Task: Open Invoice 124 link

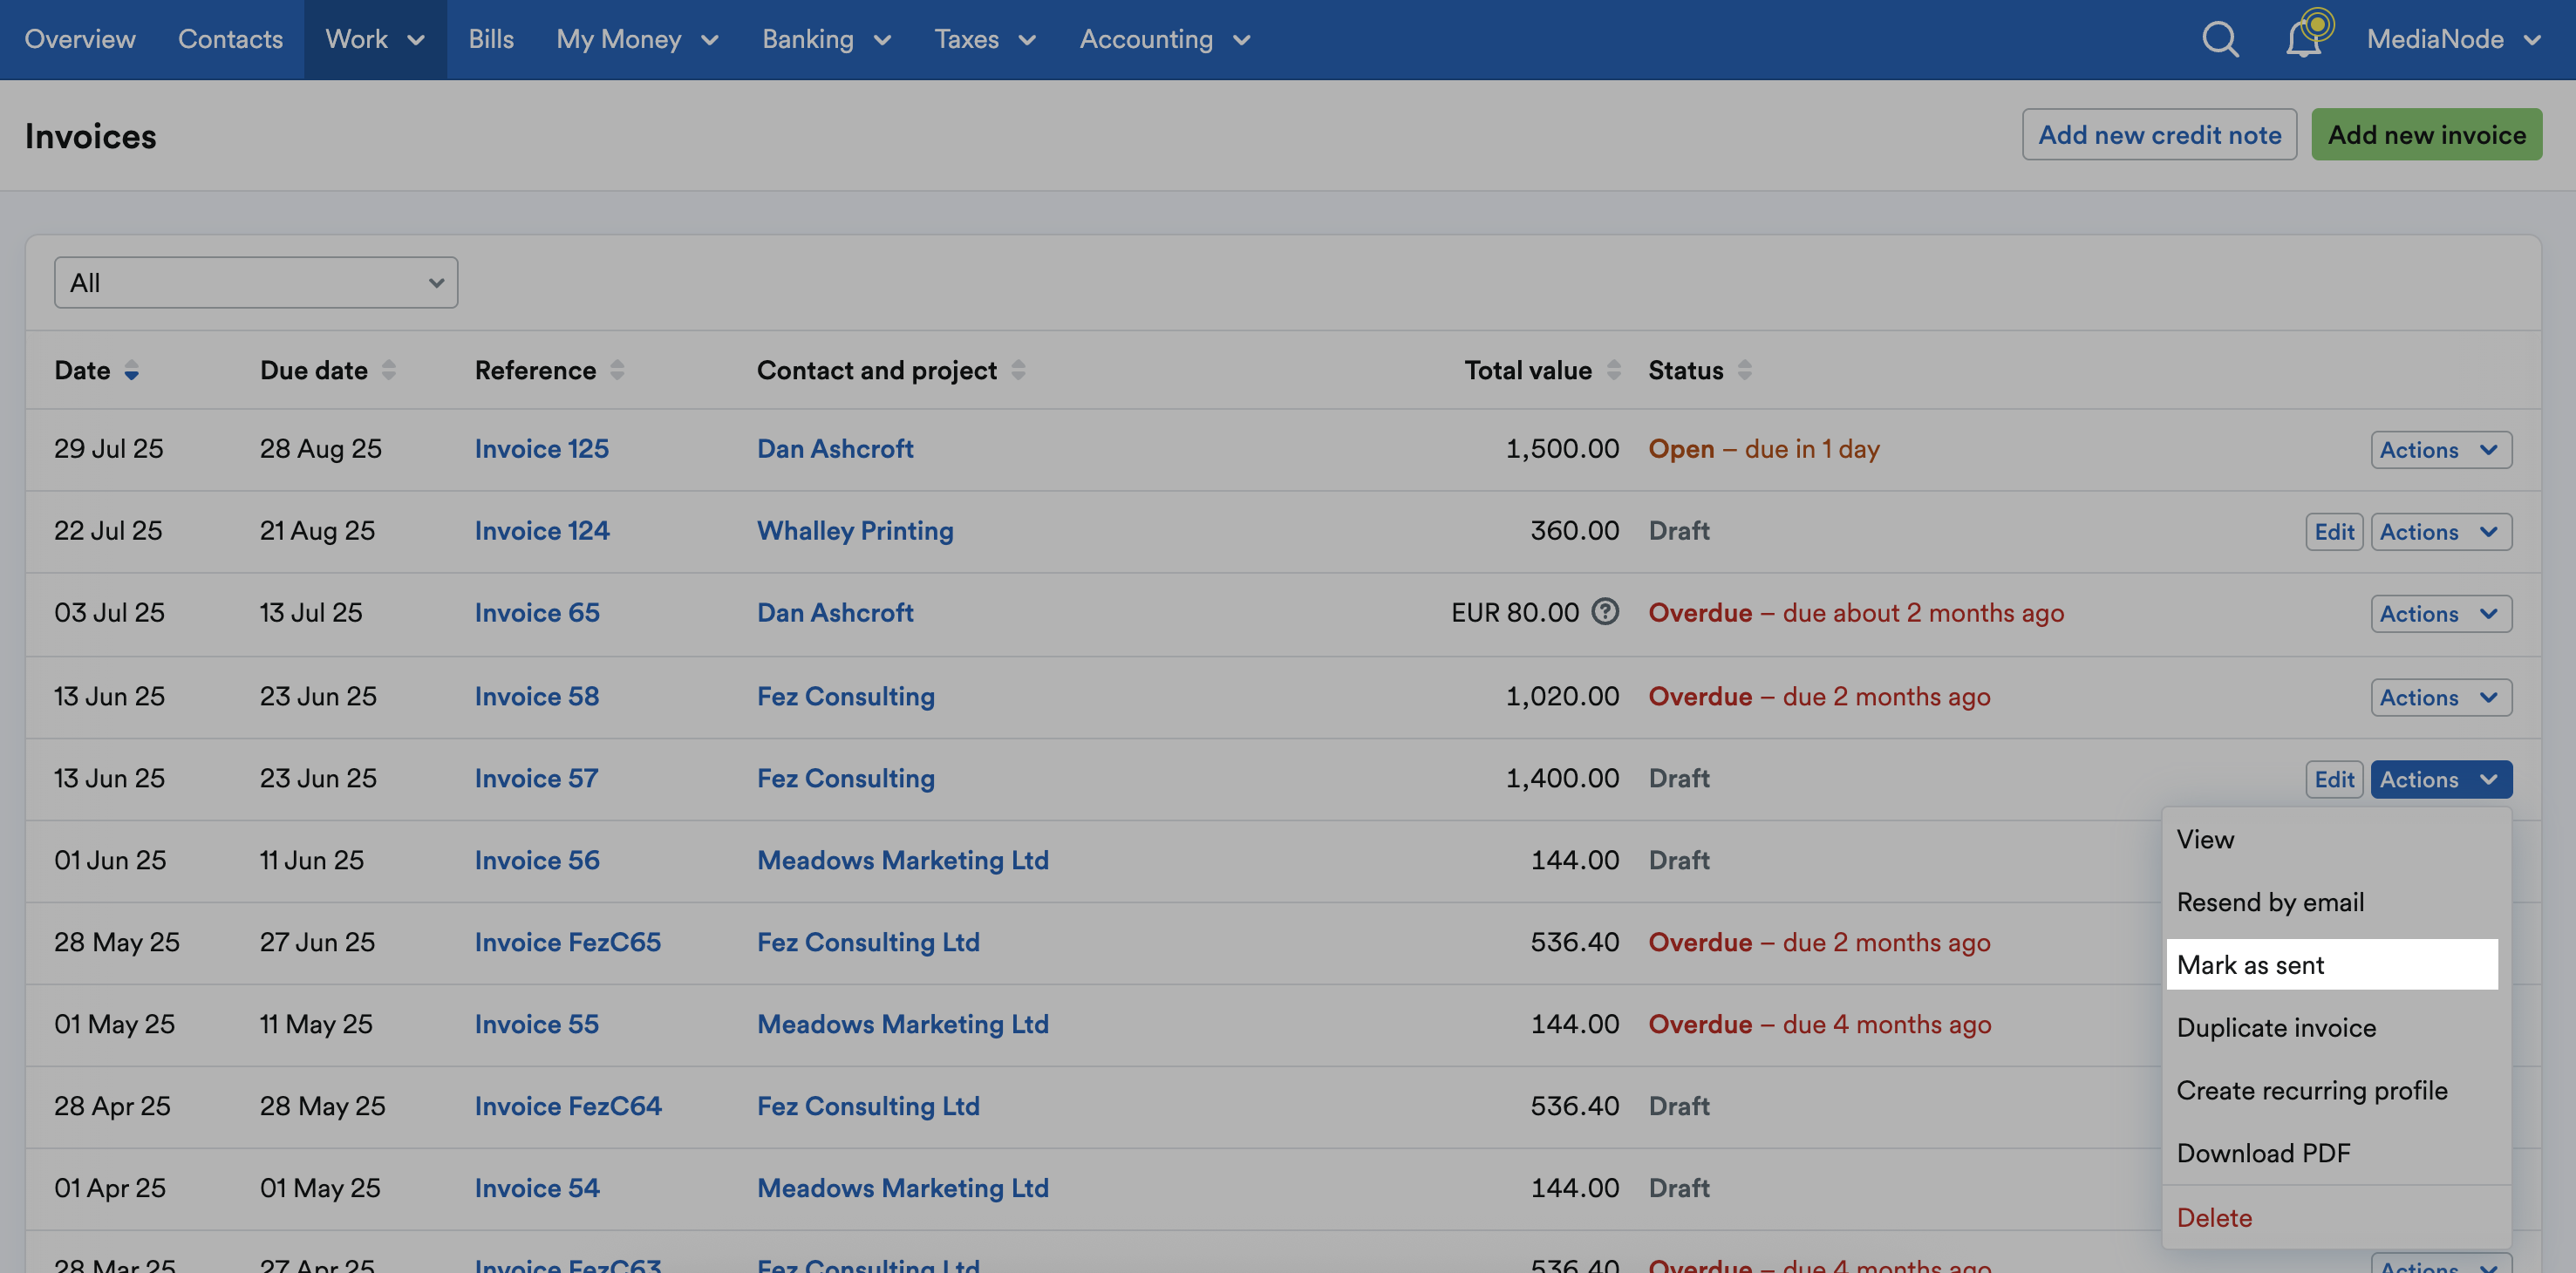Action: (x=542, y=531)
